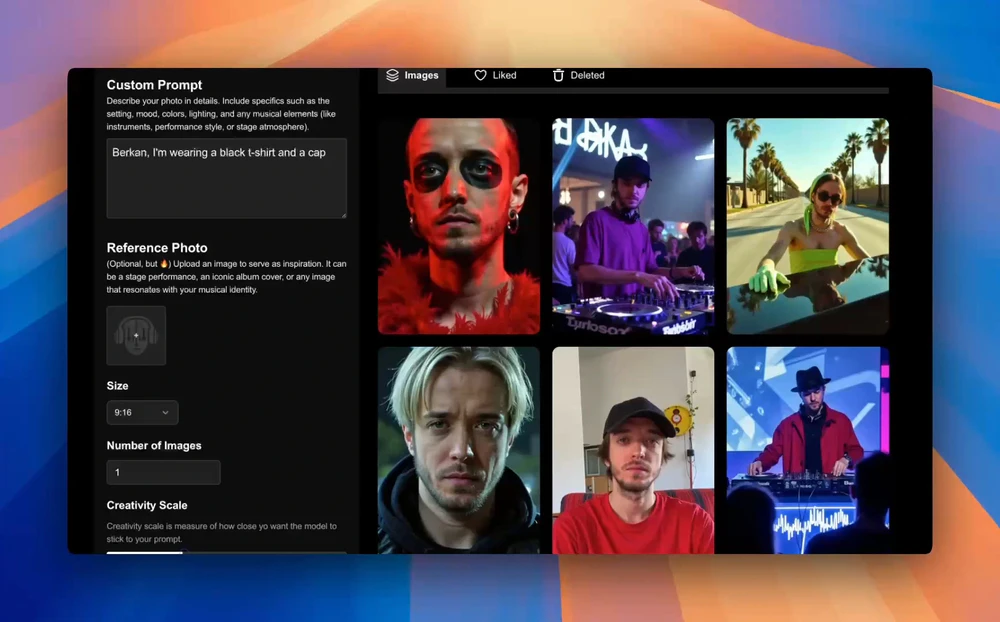Open the Liked tab
Image resolution: width=1000 pixels, height=622 pixels.
[x=496, y=75]
